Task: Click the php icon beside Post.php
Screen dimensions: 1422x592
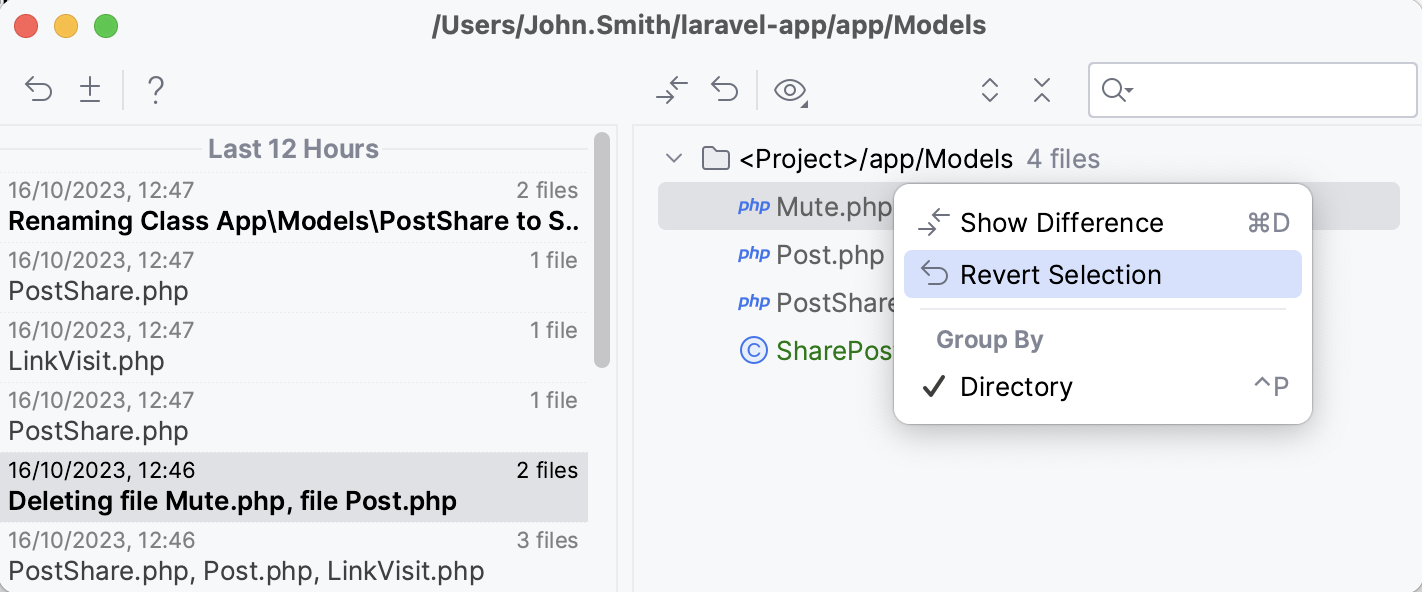Action: click(x=754, y=255)
